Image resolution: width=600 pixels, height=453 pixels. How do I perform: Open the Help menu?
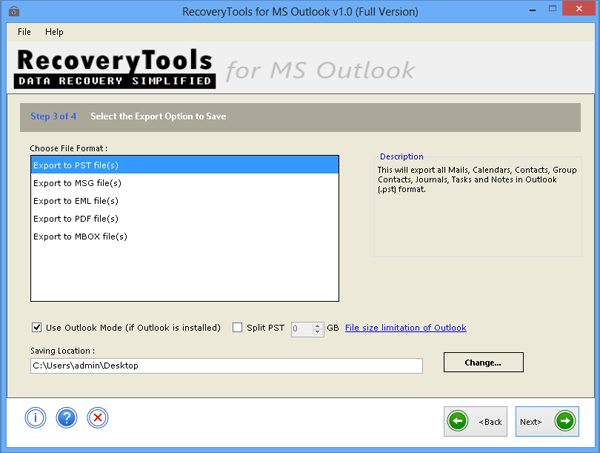pyautogui.click(x=54, y=32)
